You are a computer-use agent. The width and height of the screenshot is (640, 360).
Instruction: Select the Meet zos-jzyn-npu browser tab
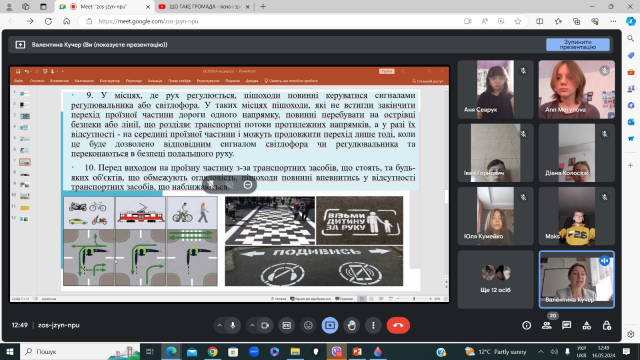point(104,7)
